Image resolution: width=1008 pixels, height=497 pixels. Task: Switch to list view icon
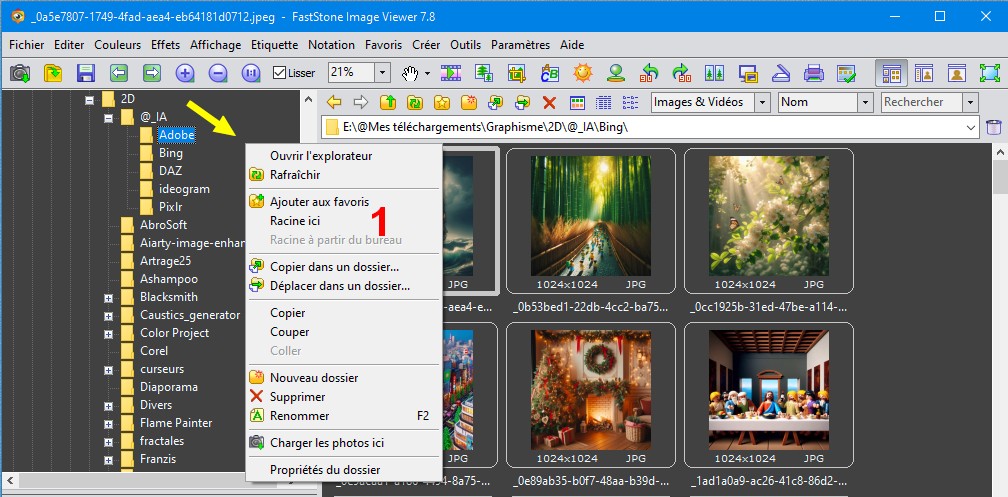tap(631, 102)
